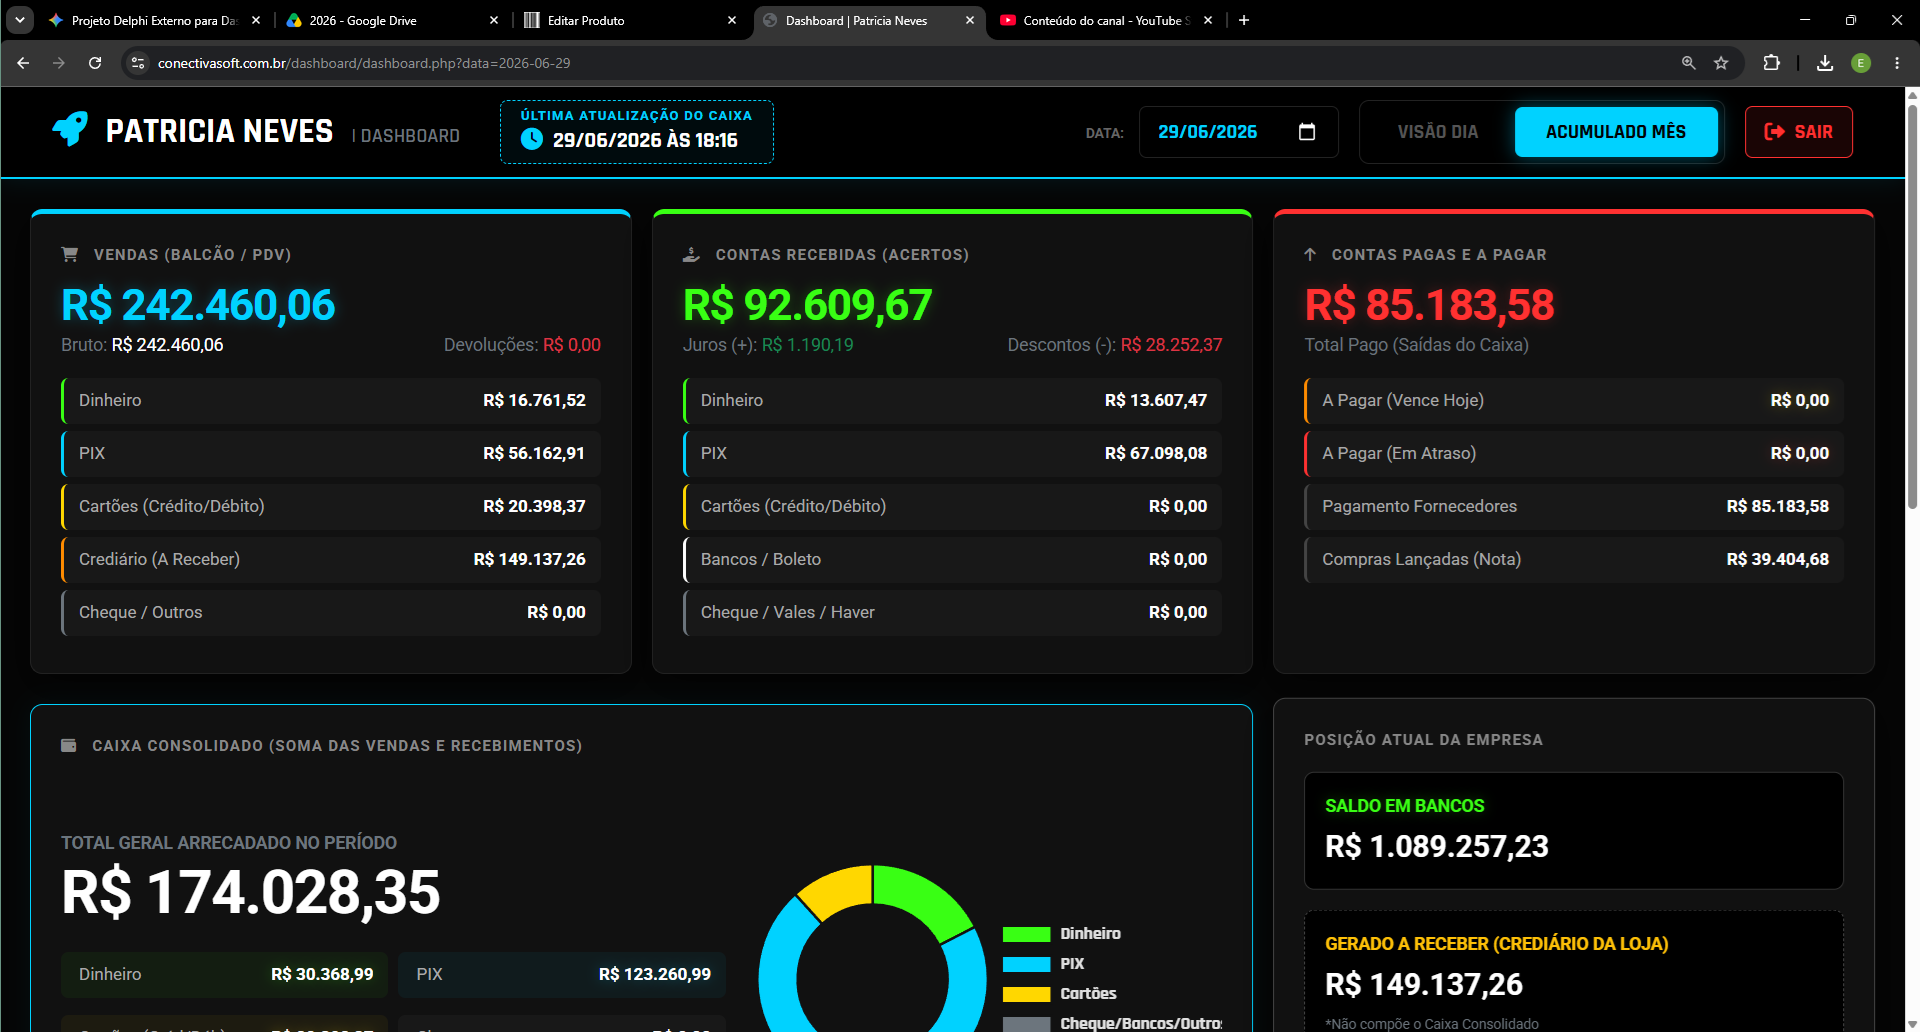
Task: Click Cheque / Outros row
Action: (331, 612)
